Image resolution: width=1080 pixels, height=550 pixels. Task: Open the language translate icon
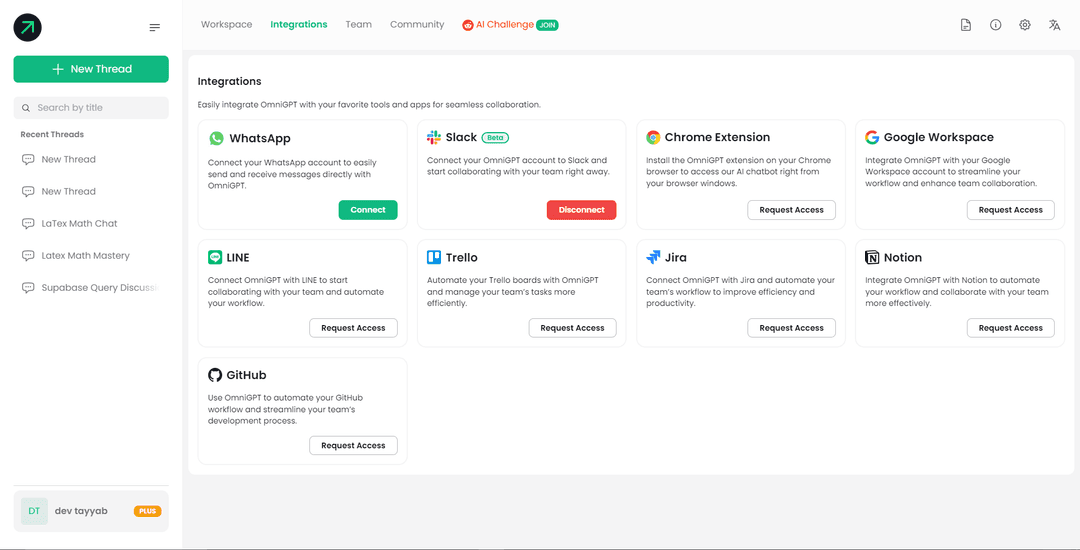pos(1055,25)
